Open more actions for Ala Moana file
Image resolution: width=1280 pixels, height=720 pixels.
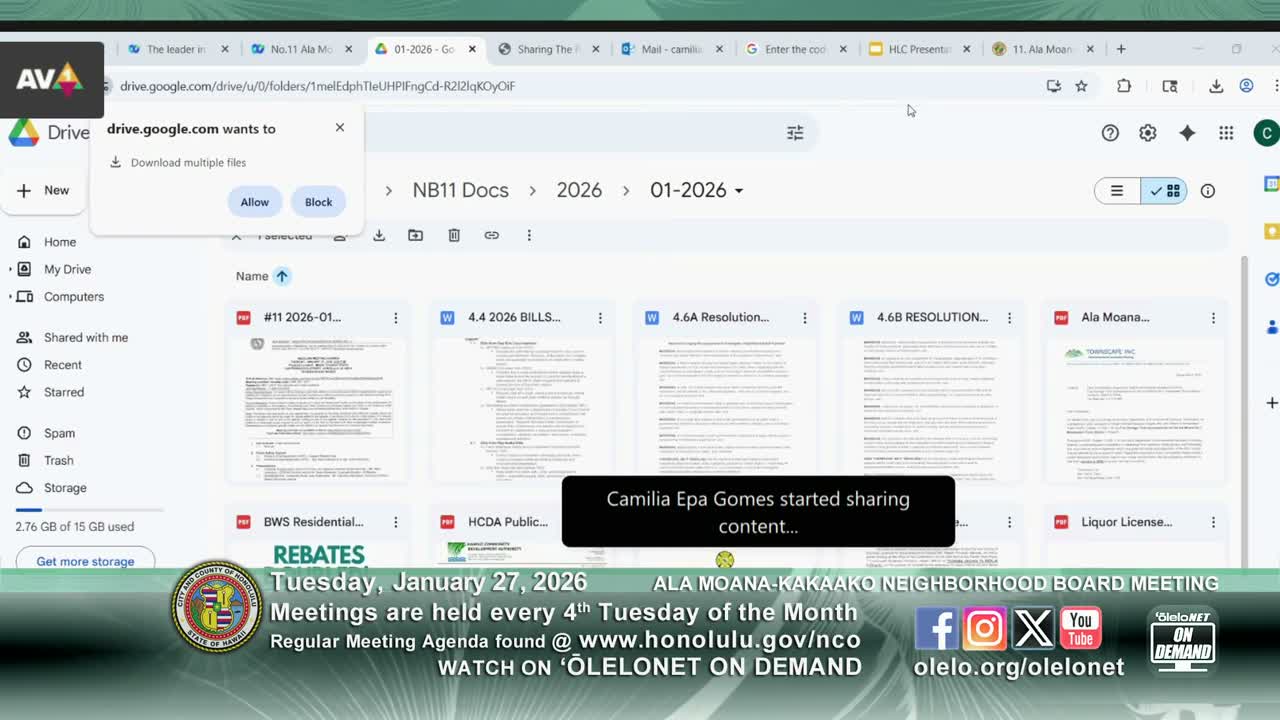1213,318
